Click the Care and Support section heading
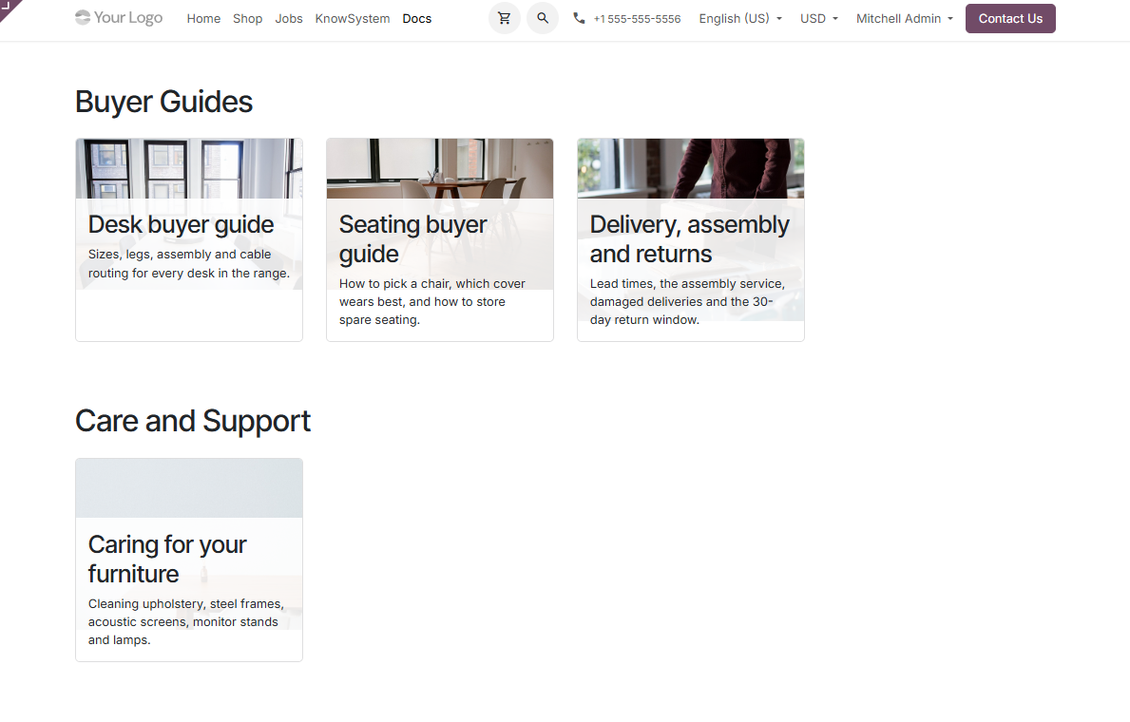 pos(192,422)
